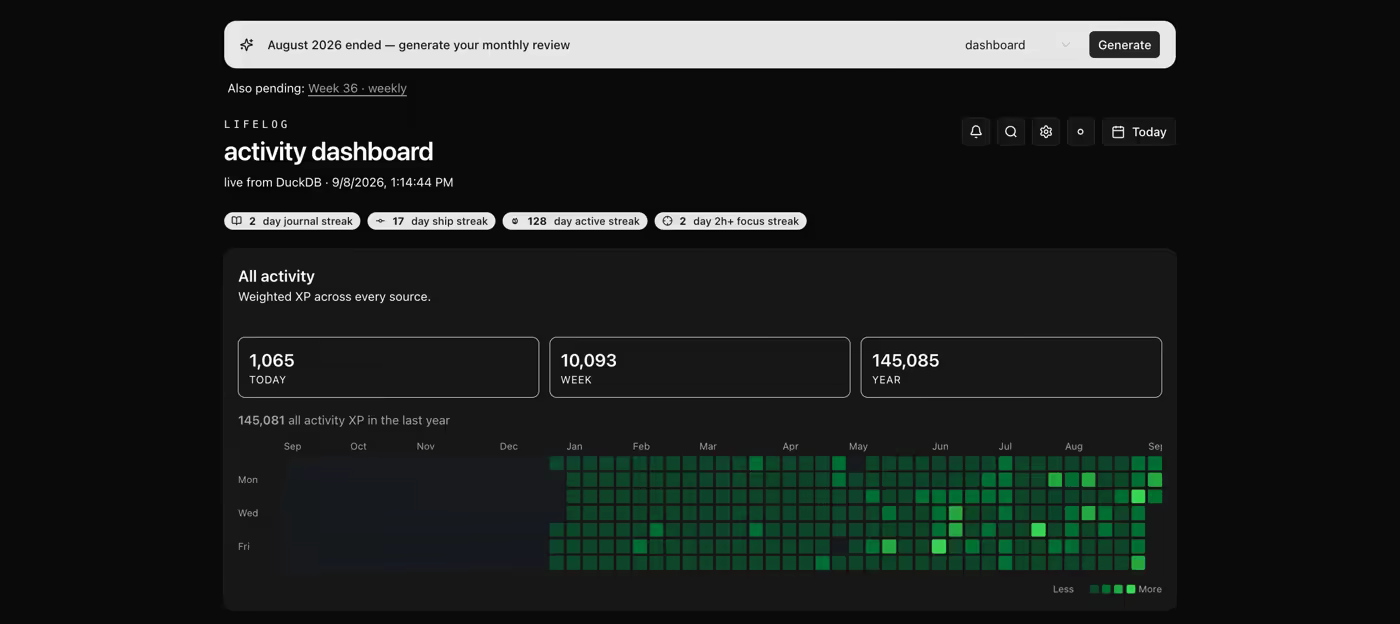Click the 17 day ship streak badge
The width and height of the screenshot is (1400, 624).
tap(431, 221)
